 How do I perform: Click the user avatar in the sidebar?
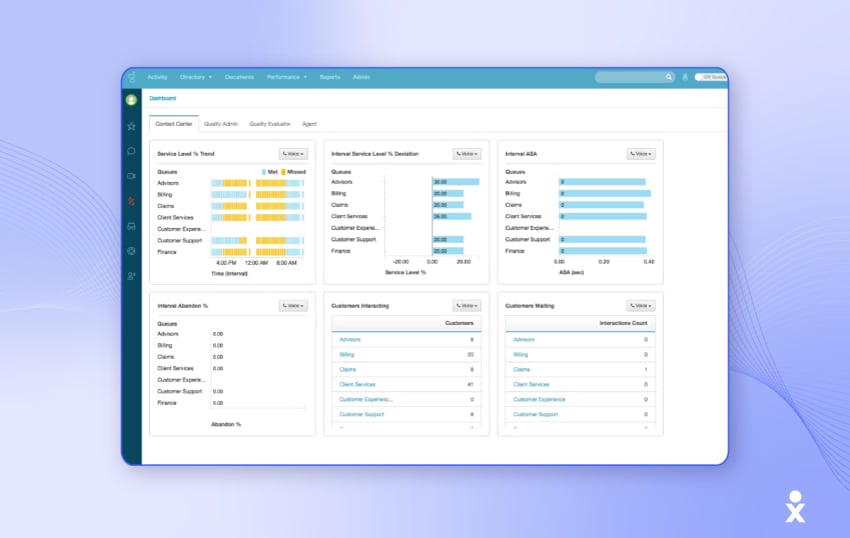tap(131, 100)
